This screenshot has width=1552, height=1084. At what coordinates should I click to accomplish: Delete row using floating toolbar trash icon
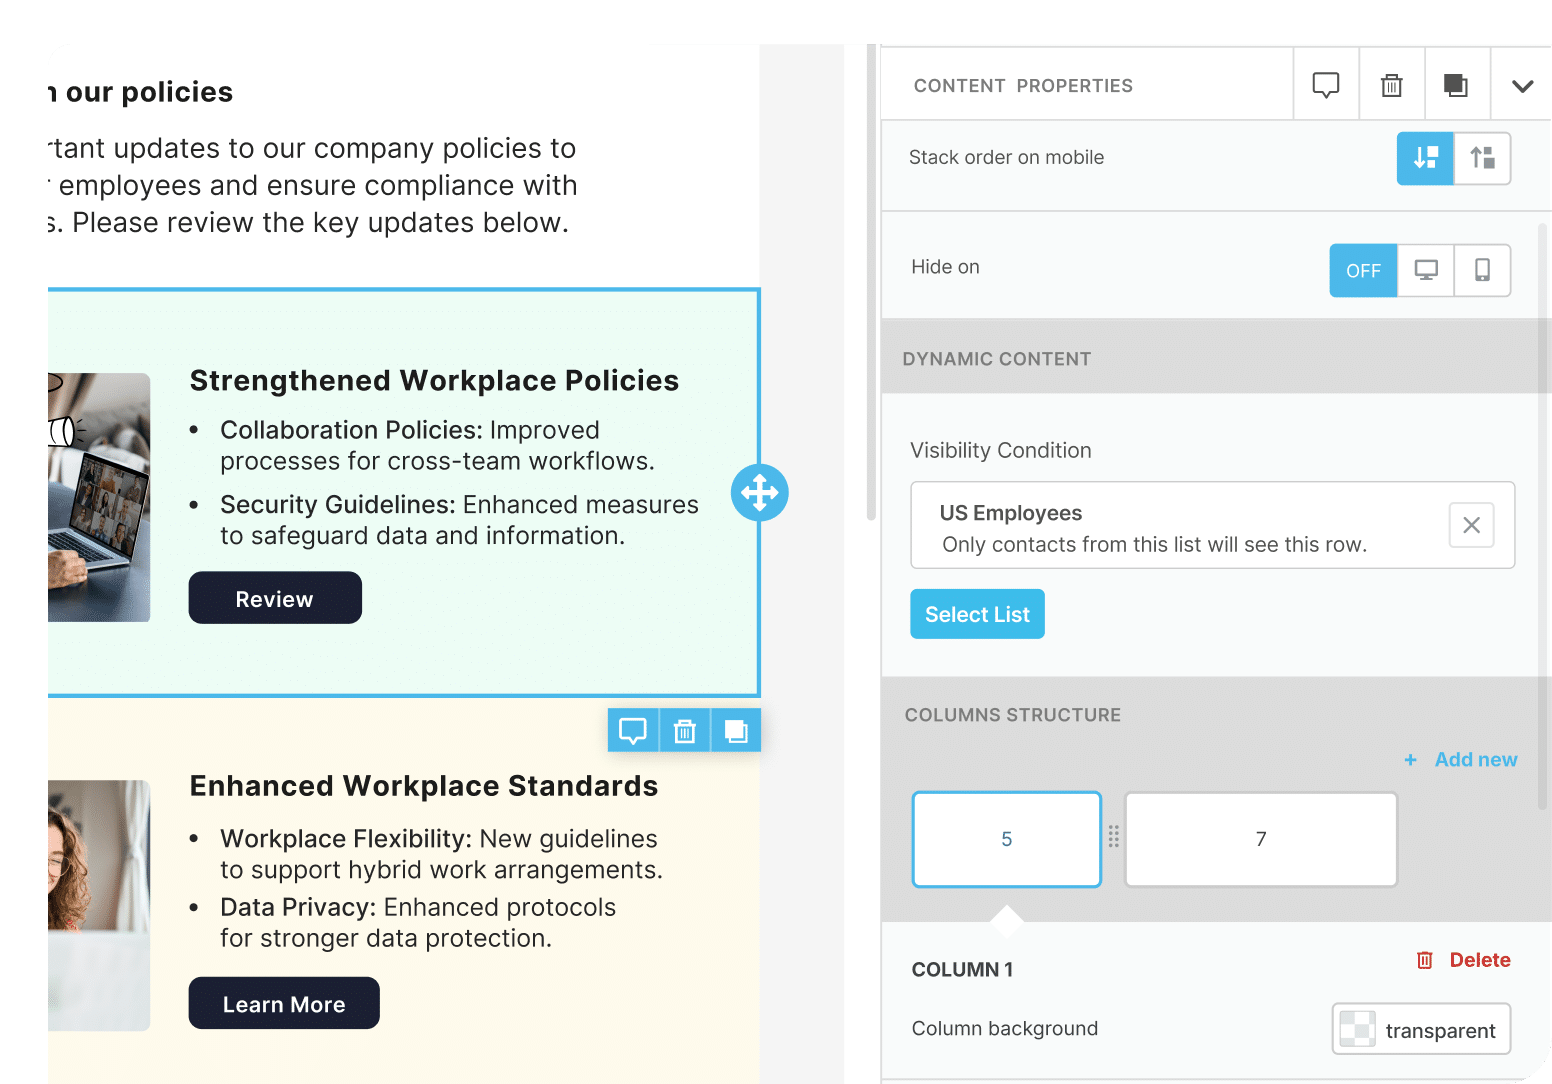click(685, 731)
